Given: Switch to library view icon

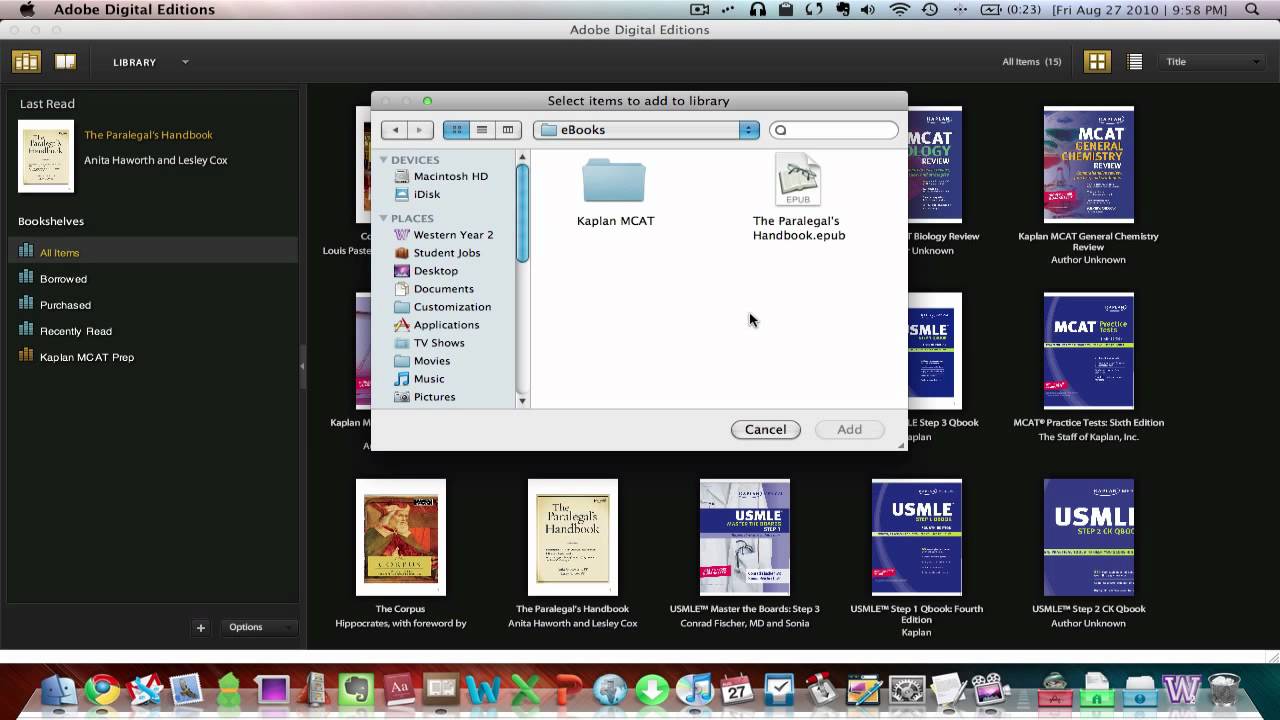Looking at the screenshot, I should point(26,62).
